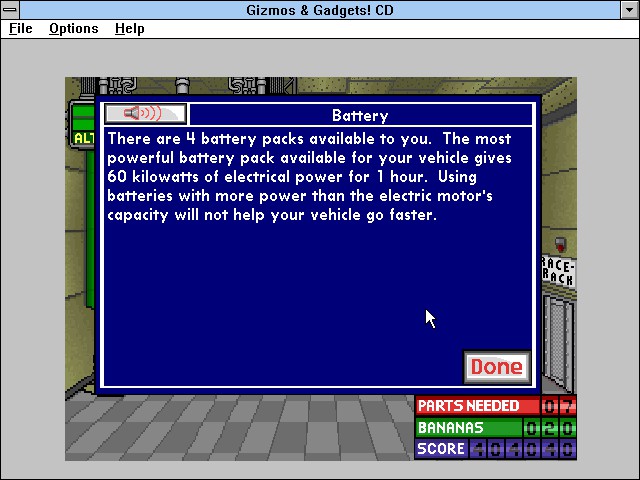Click the red Done button

pos(497,367)
